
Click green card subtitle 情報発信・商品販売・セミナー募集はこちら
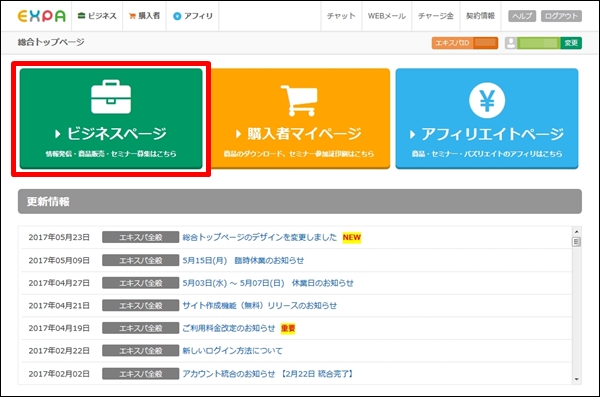tap(111, 154)
